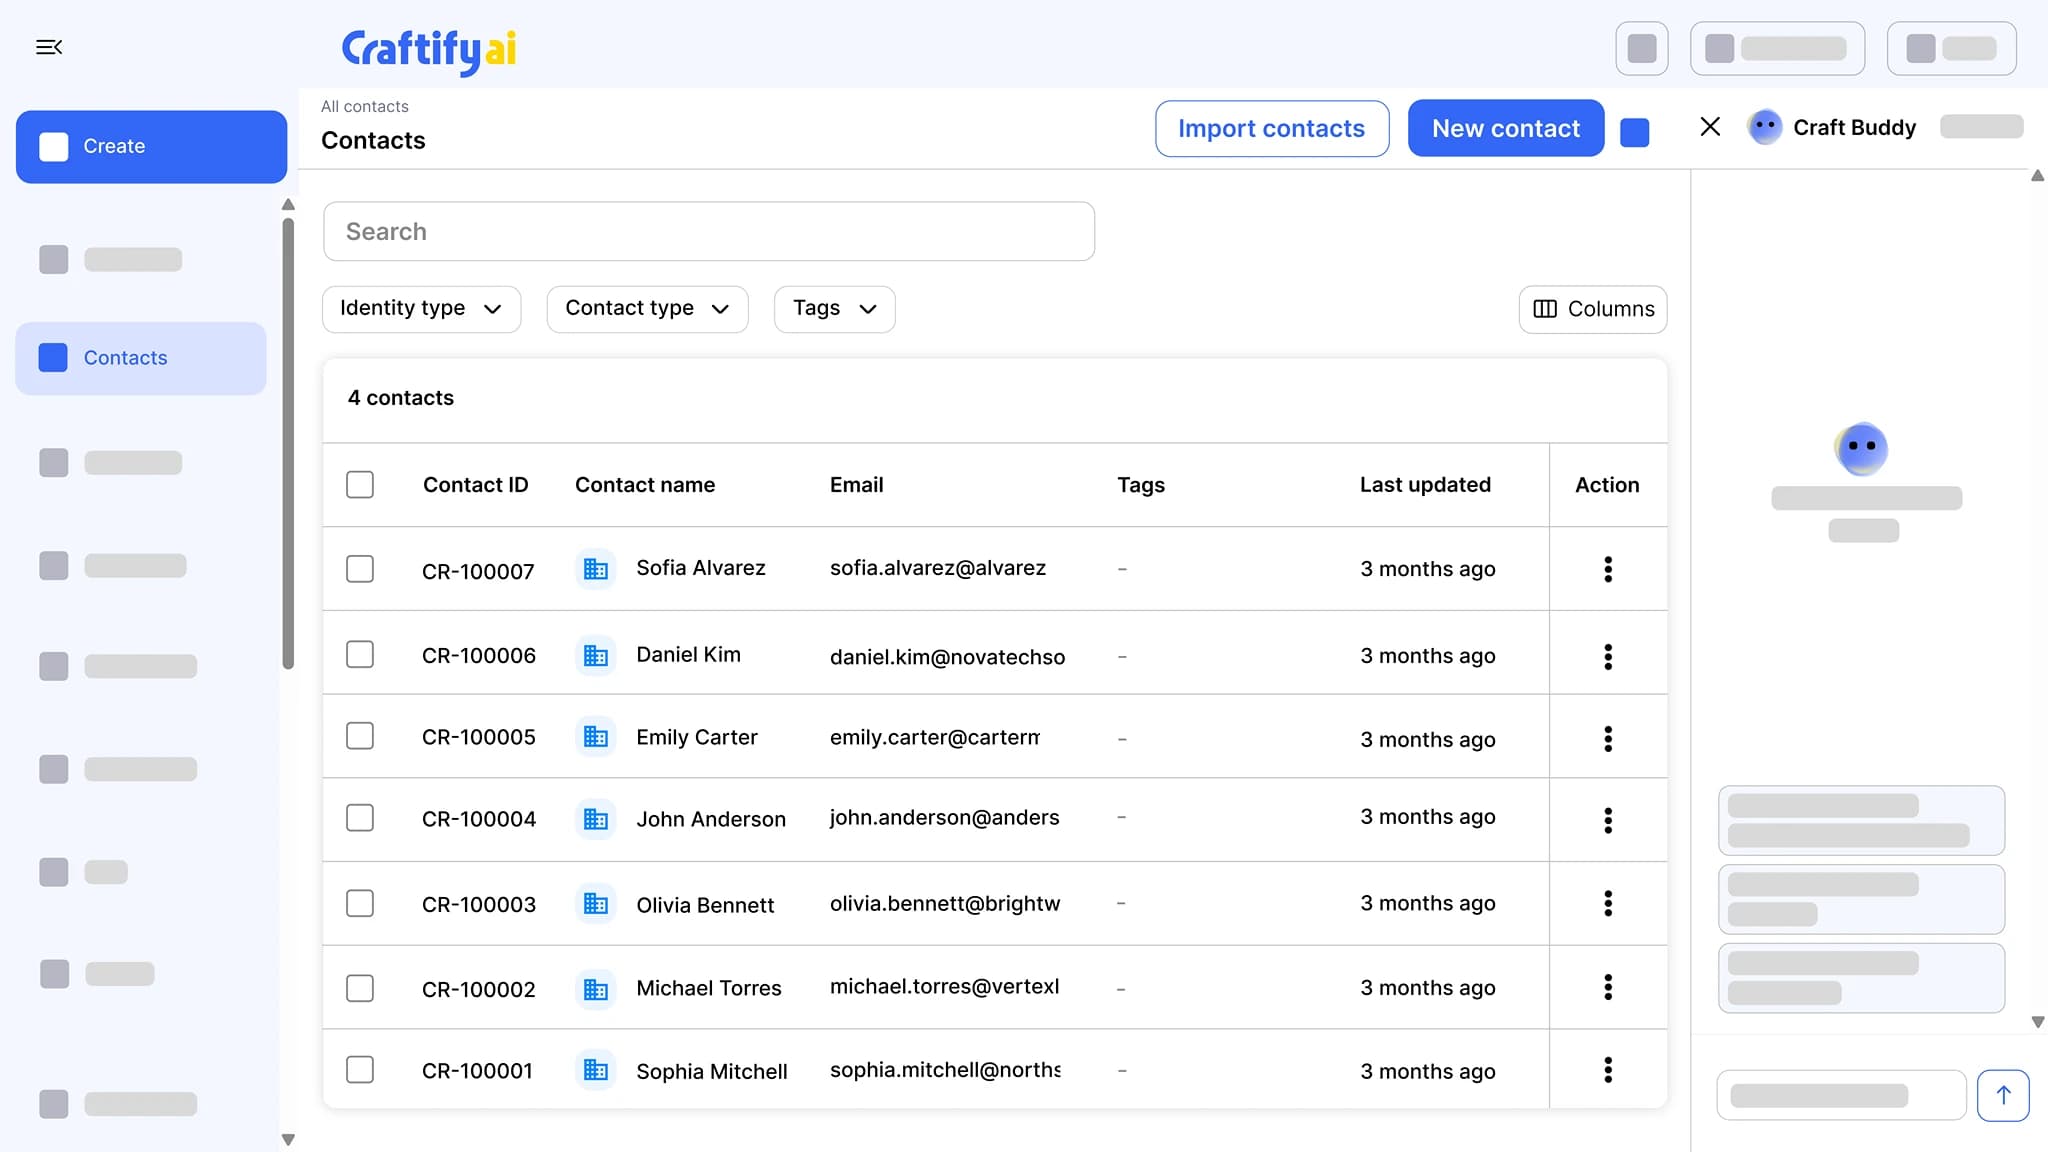Select all contacts with the header checkbox
Image resolution: width=2048 pixels, height=1152 pixels.
point(360,485)
